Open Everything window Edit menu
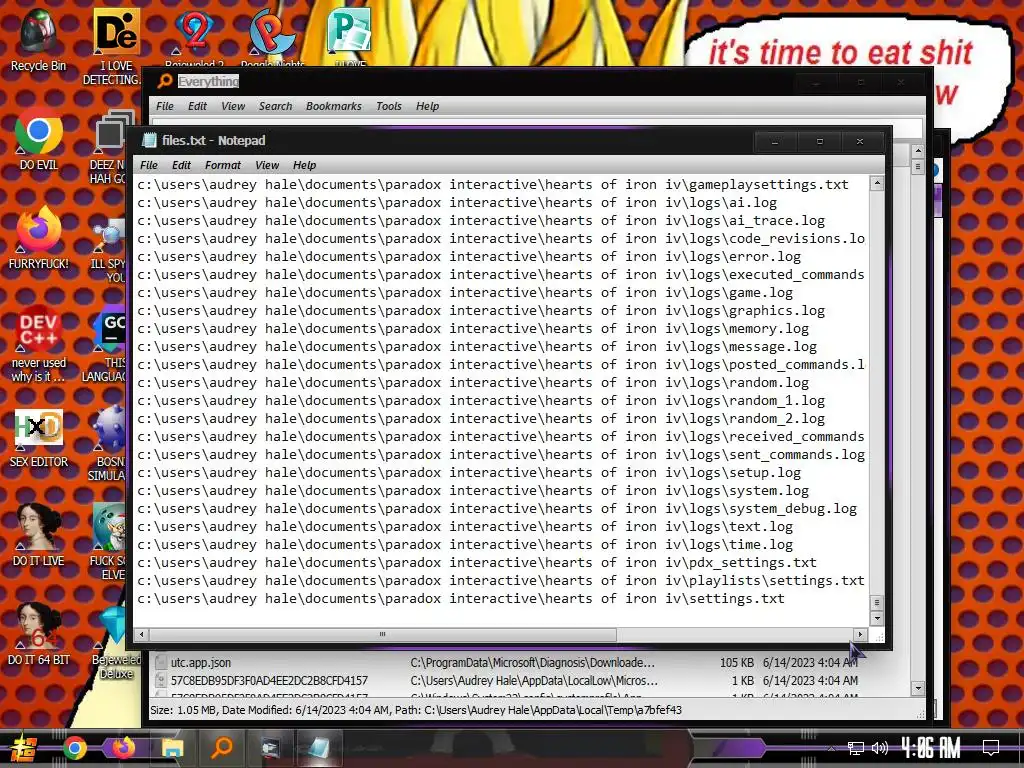The image size is (1024, 768). (197, 106)
